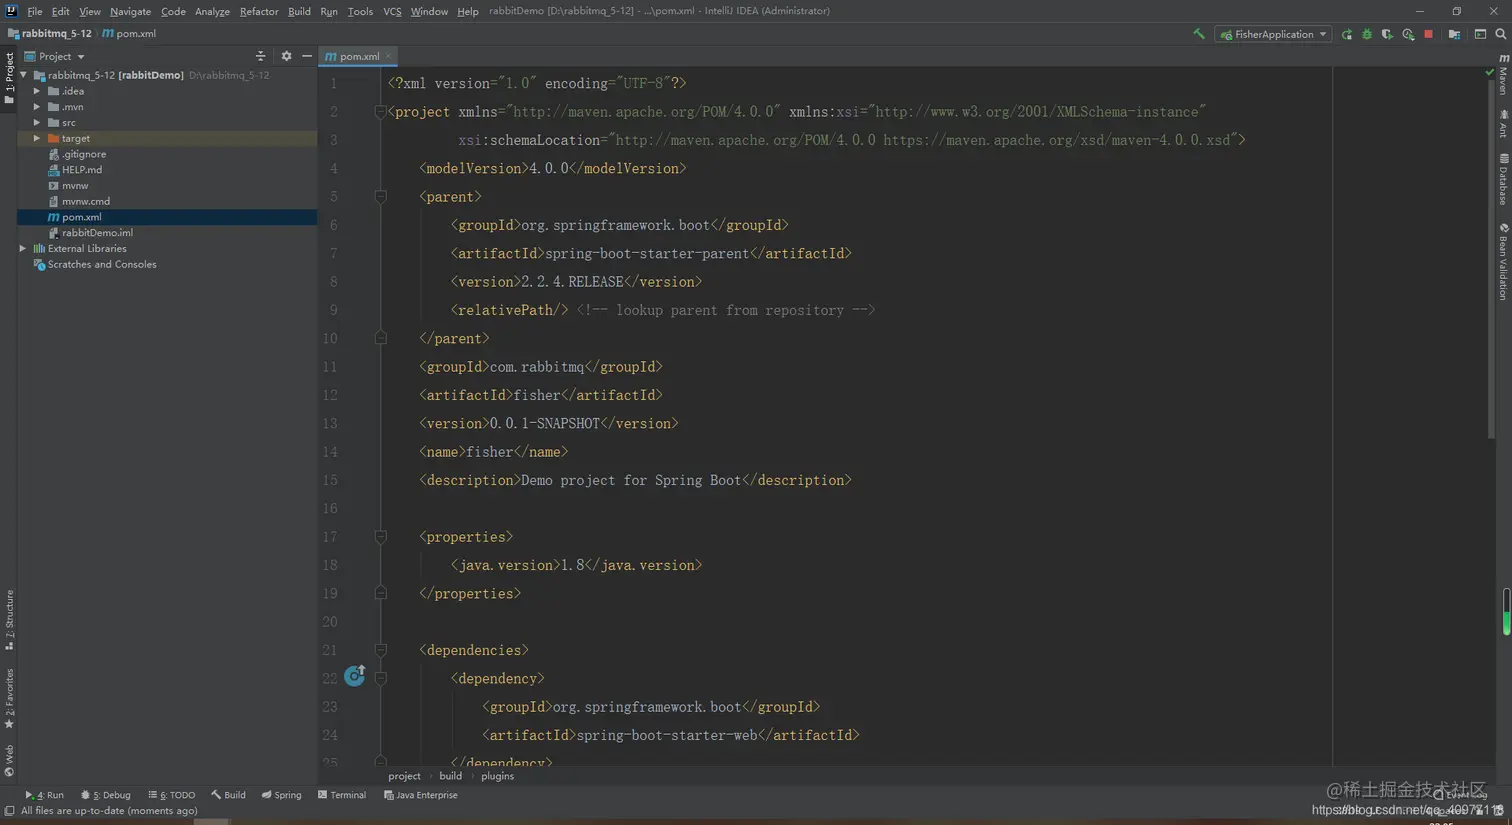Fold the dependencies tag at line 21
Image resolution: width=1512 pixels, height=825 pixels.
click(381, 650)
